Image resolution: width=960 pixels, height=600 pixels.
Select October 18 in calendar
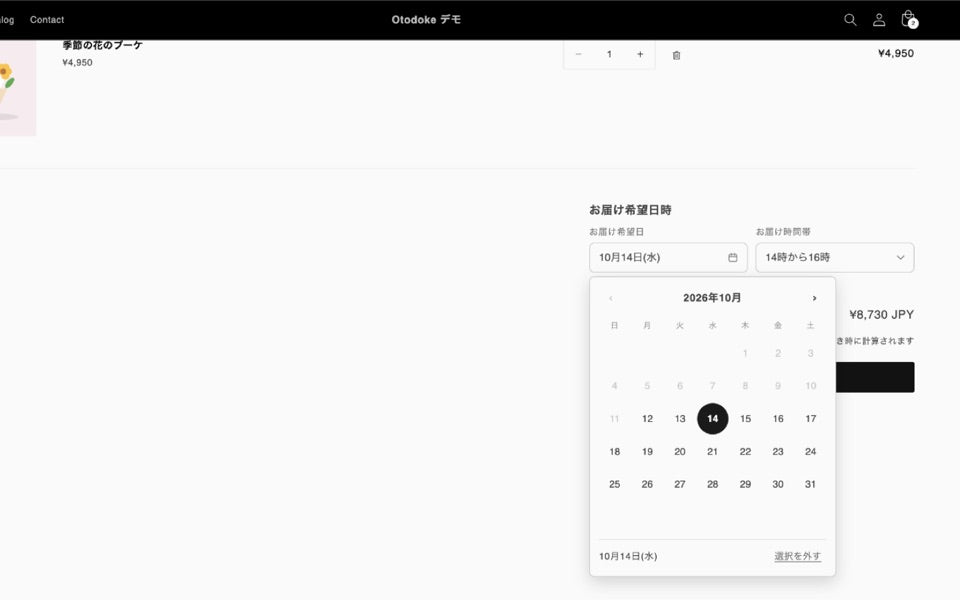[x=615, y=452]
